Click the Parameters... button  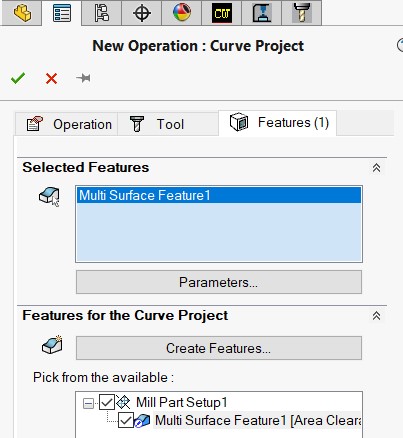tap(219, 282)
